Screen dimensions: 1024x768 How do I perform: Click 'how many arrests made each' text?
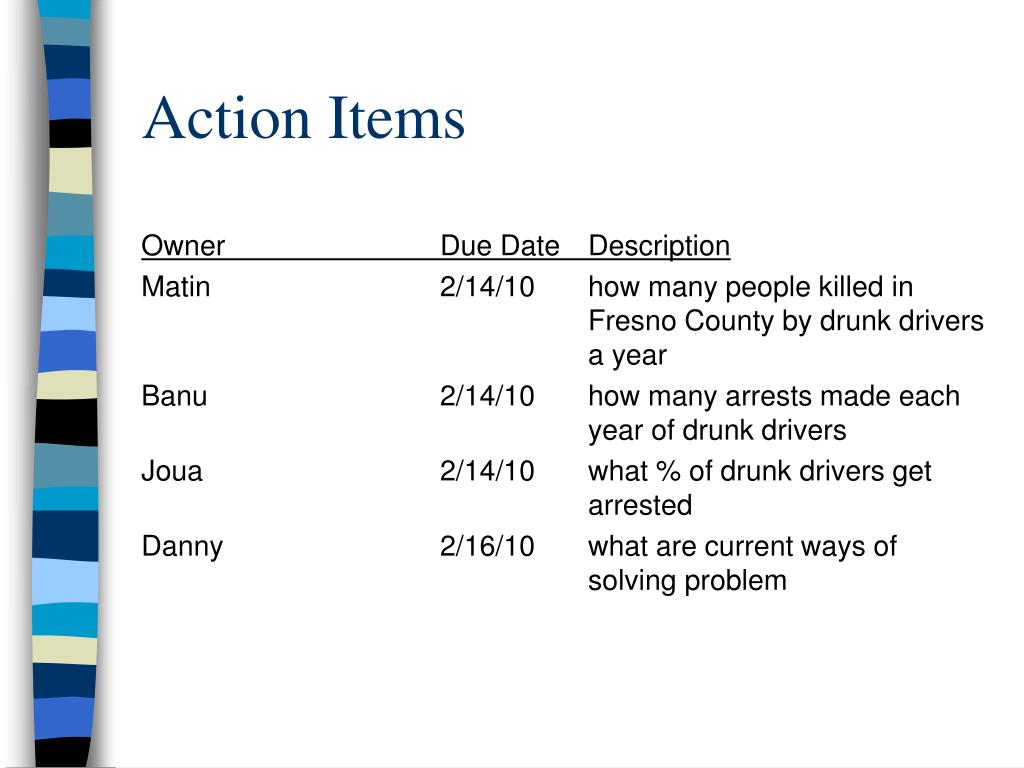tap(774, 396)
